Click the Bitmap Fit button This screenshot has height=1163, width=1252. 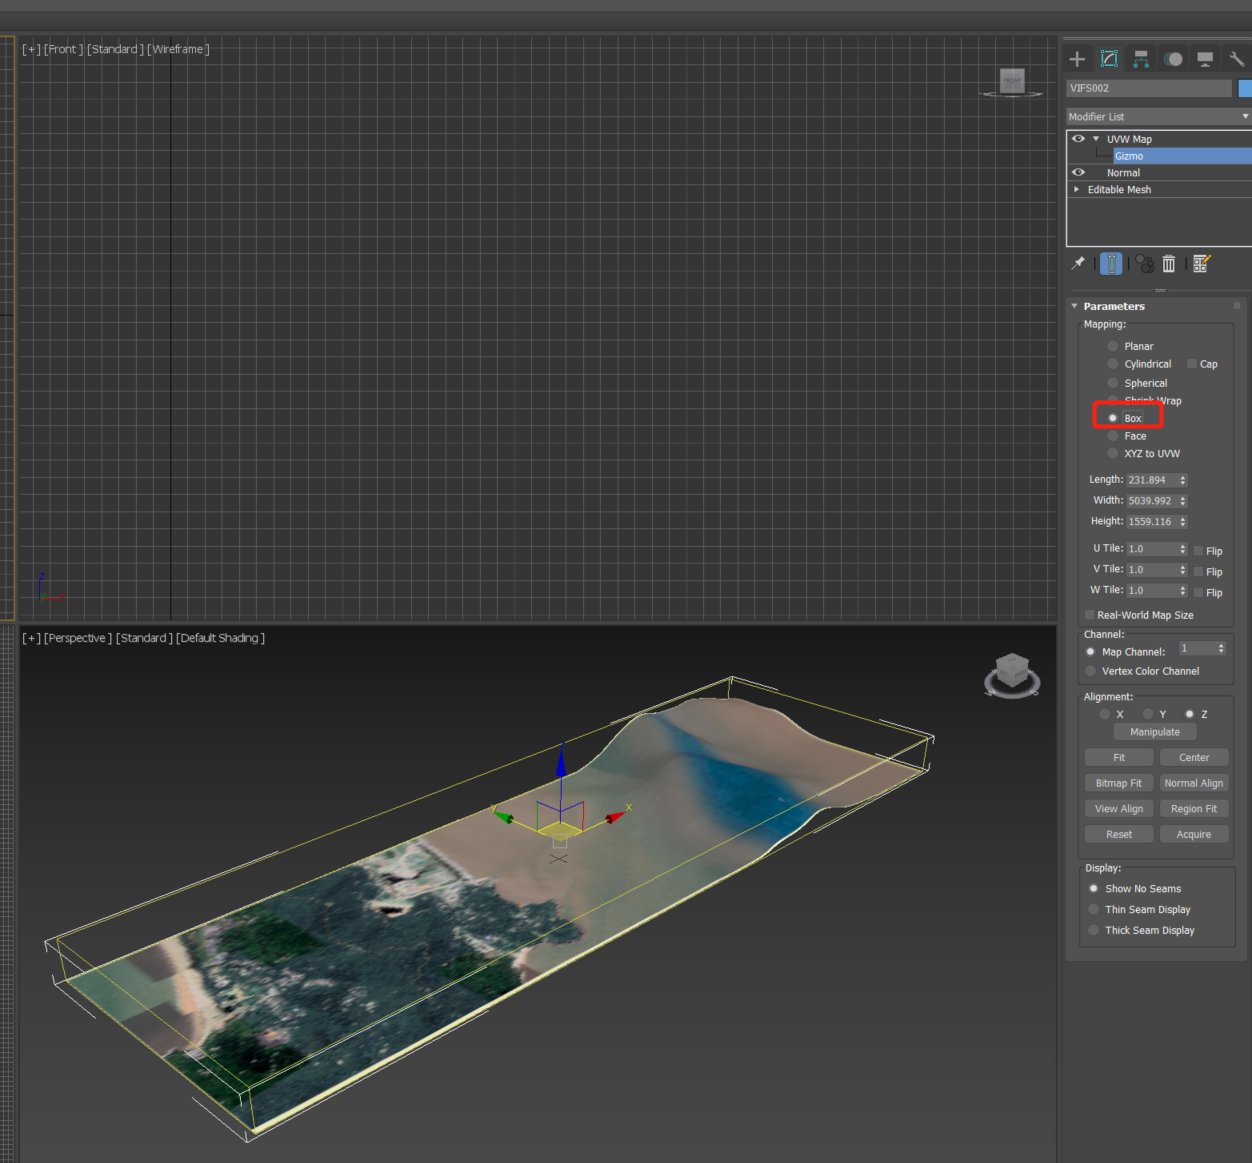[1118, 782]
